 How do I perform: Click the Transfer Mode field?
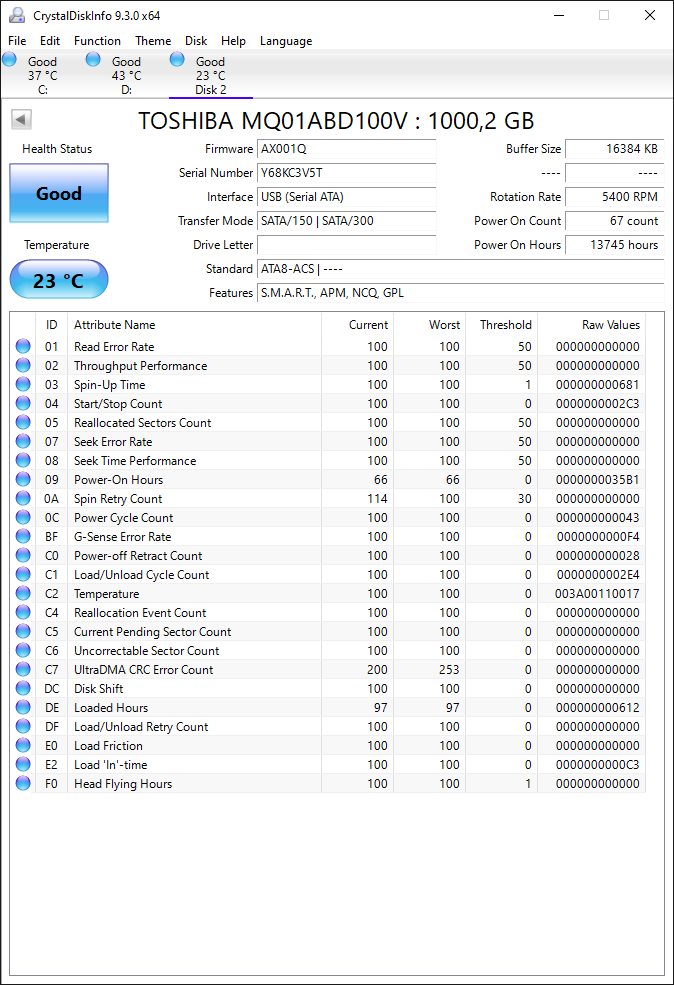347,220
